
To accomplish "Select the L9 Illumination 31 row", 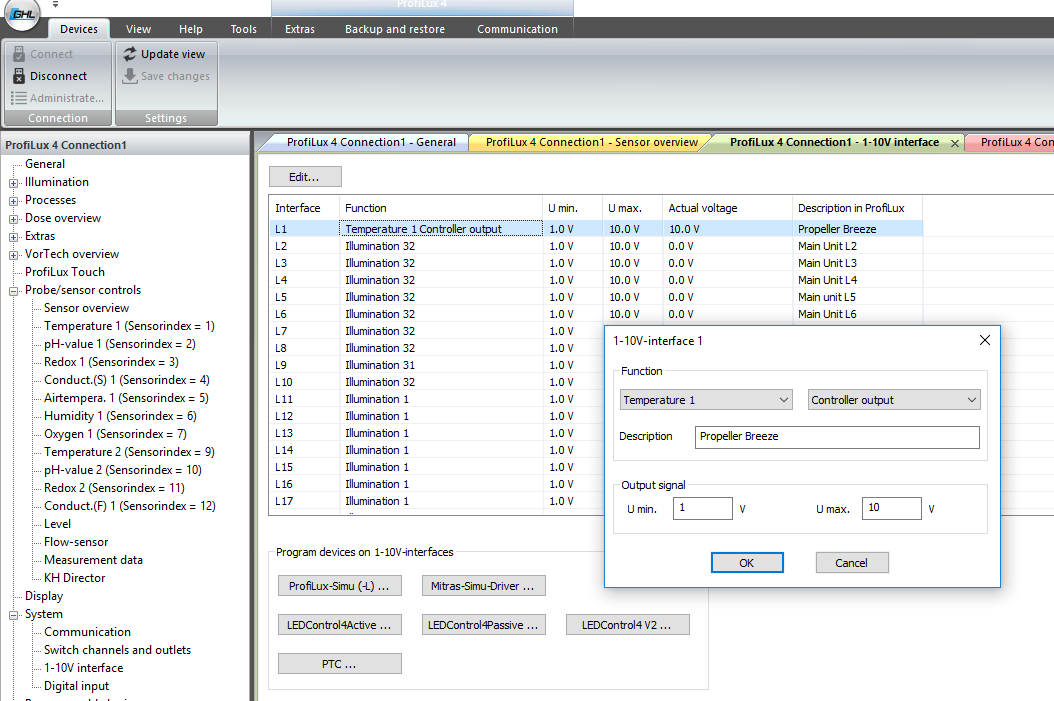I will [x=437, y=365].
